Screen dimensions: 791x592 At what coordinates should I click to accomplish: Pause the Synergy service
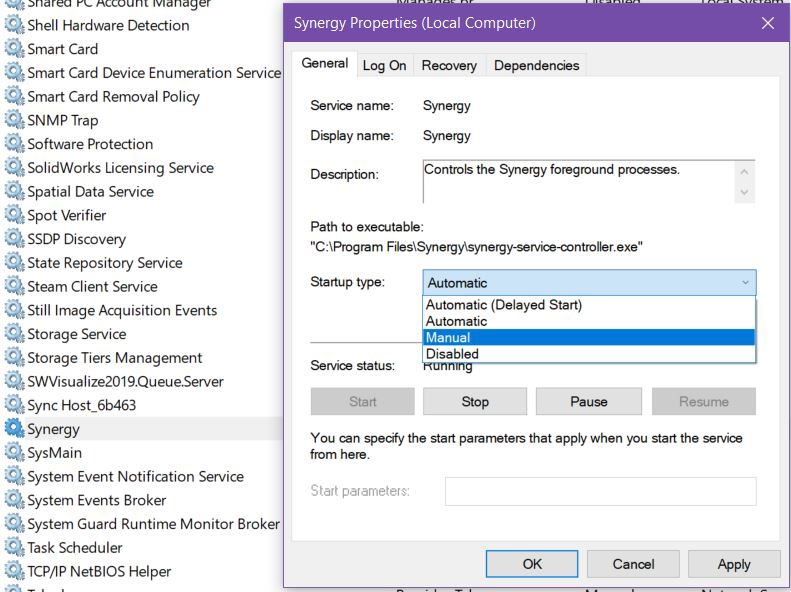tap(589, 401)
